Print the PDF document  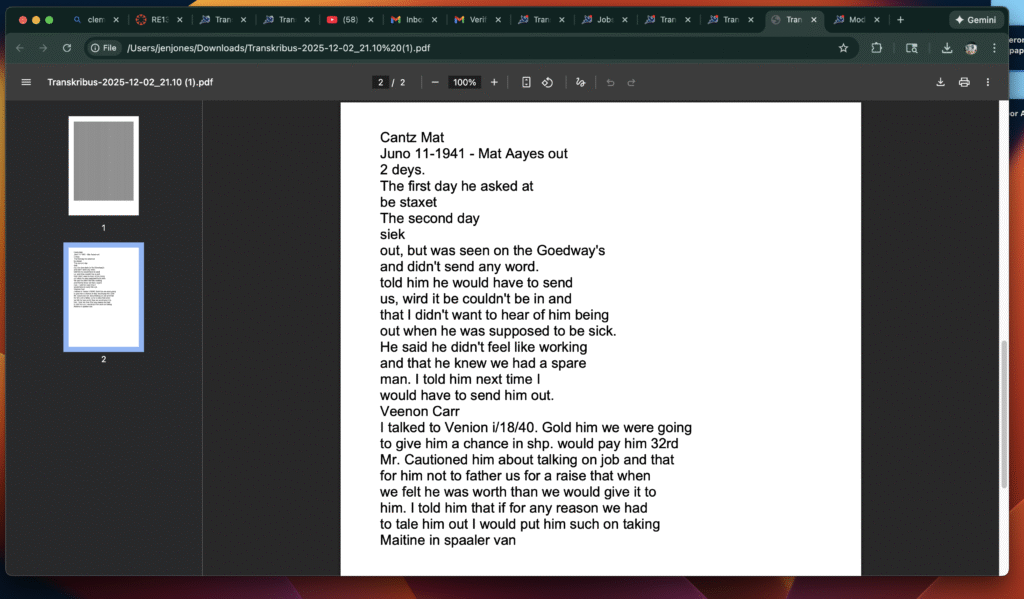pyautogui.click(x=964, y=82)
